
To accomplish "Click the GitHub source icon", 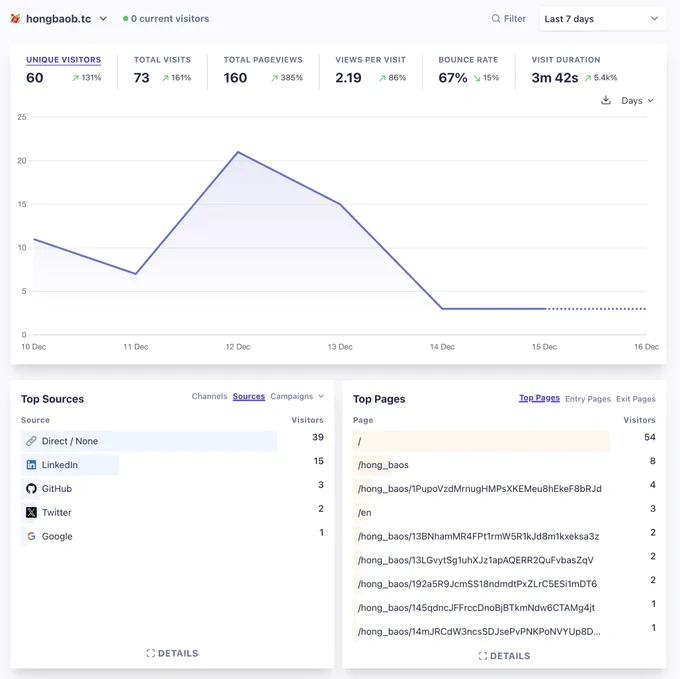I will click(31, 489).
